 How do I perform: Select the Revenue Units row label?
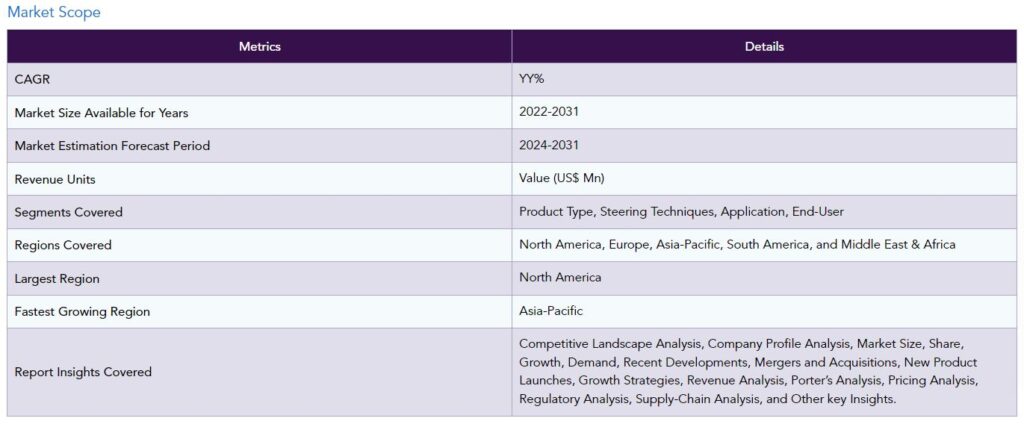coord(55,179)
